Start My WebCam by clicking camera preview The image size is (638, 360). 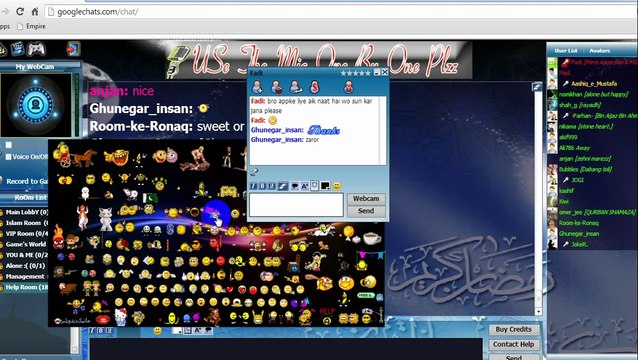click(35, 105)
